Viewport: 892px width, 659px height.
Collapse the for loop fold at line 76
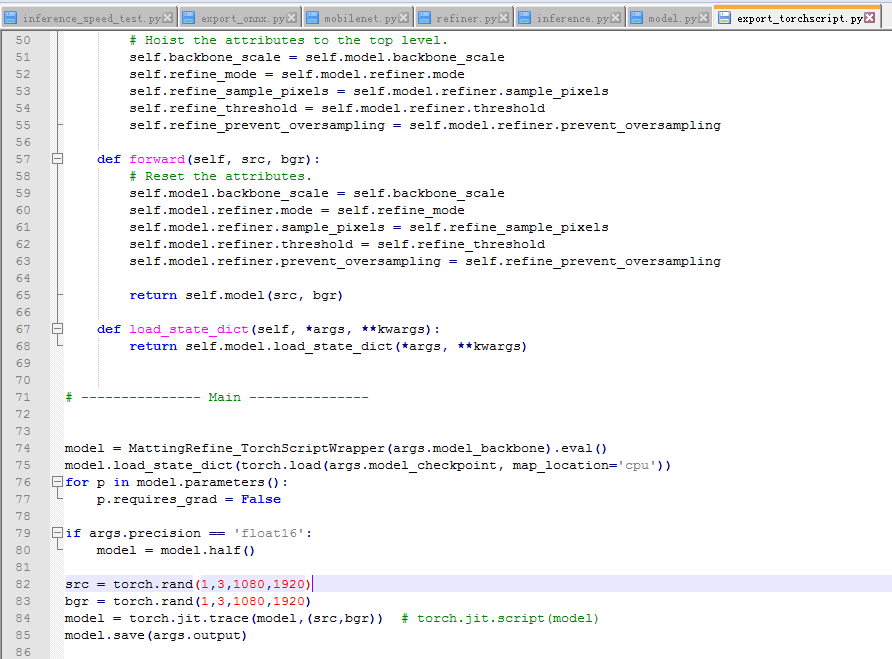(x=57, y=482)
